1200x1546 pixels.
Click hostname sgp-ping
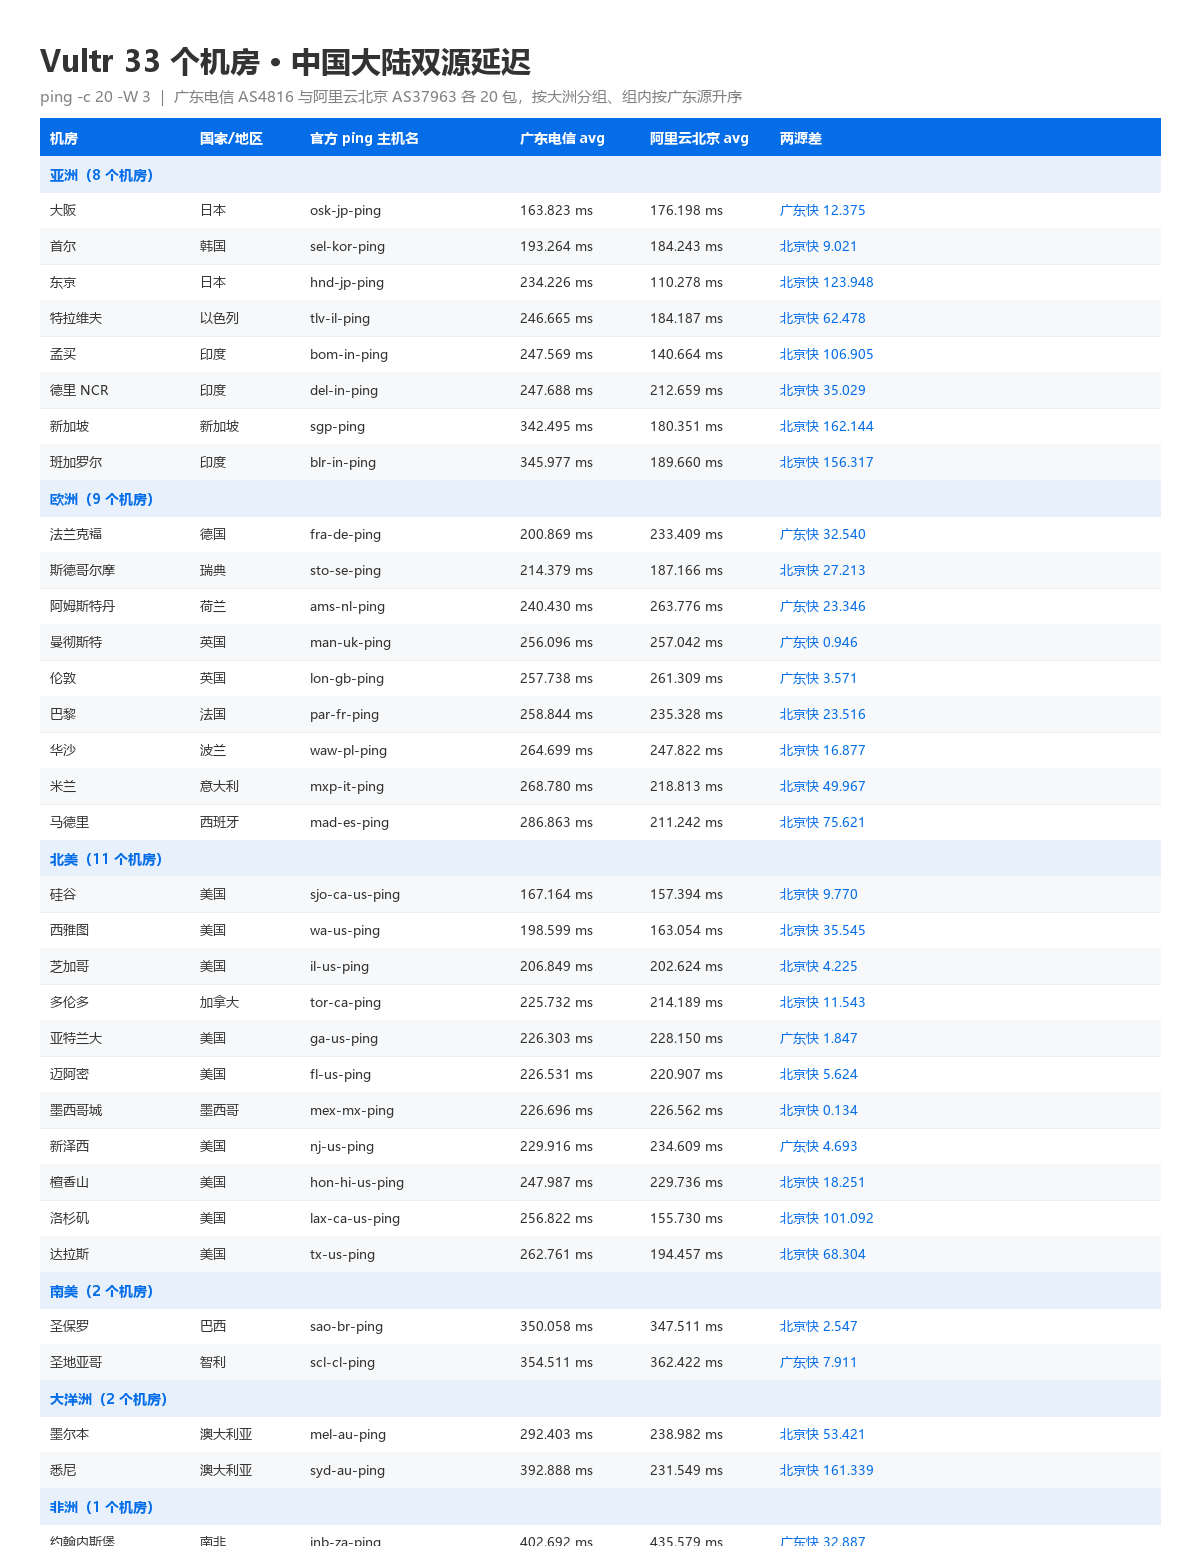(337, 427)
